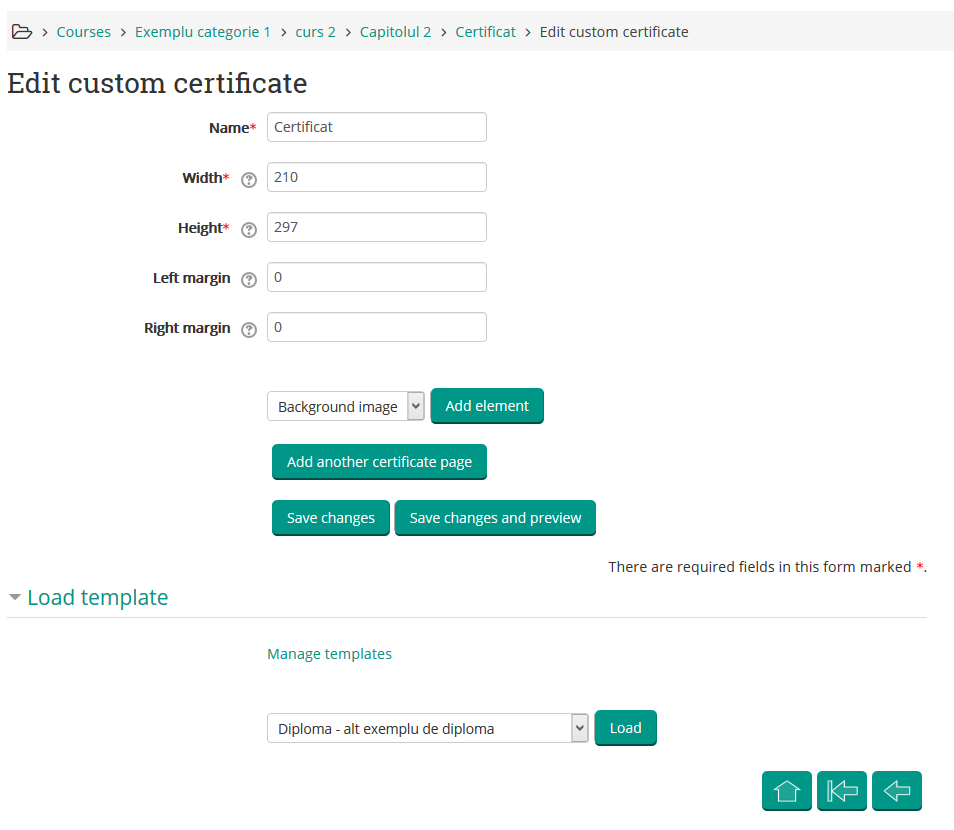Open Capitolul 2 from the breadcrumb
This screenshot has width=954, height=830.
395,31
